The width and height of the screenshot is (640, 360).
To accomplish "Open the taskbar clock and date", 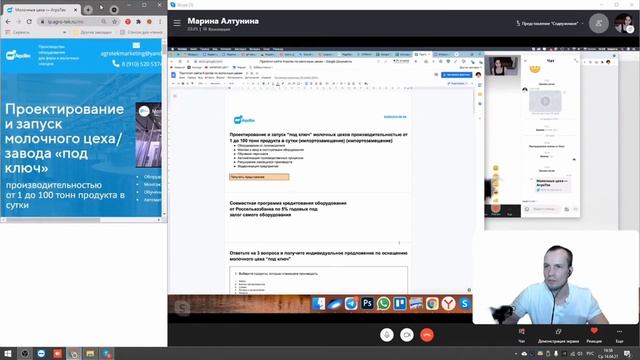I will point(608,353).
